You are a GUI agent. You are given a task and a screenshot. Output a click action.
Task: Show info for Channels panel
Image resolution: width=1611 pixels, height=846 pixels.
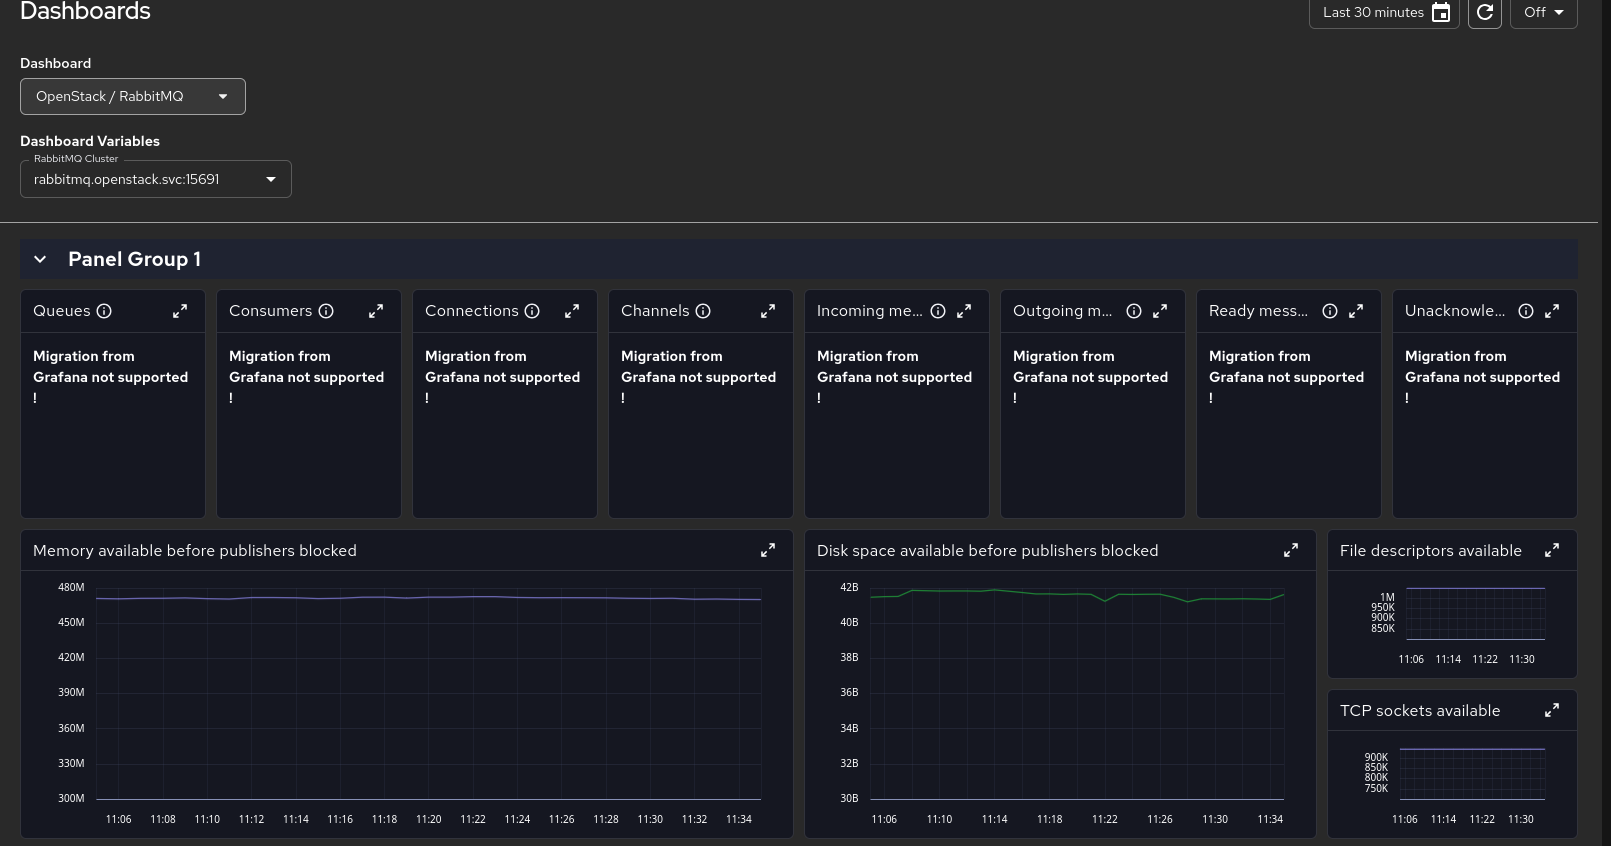pos(703,311)
